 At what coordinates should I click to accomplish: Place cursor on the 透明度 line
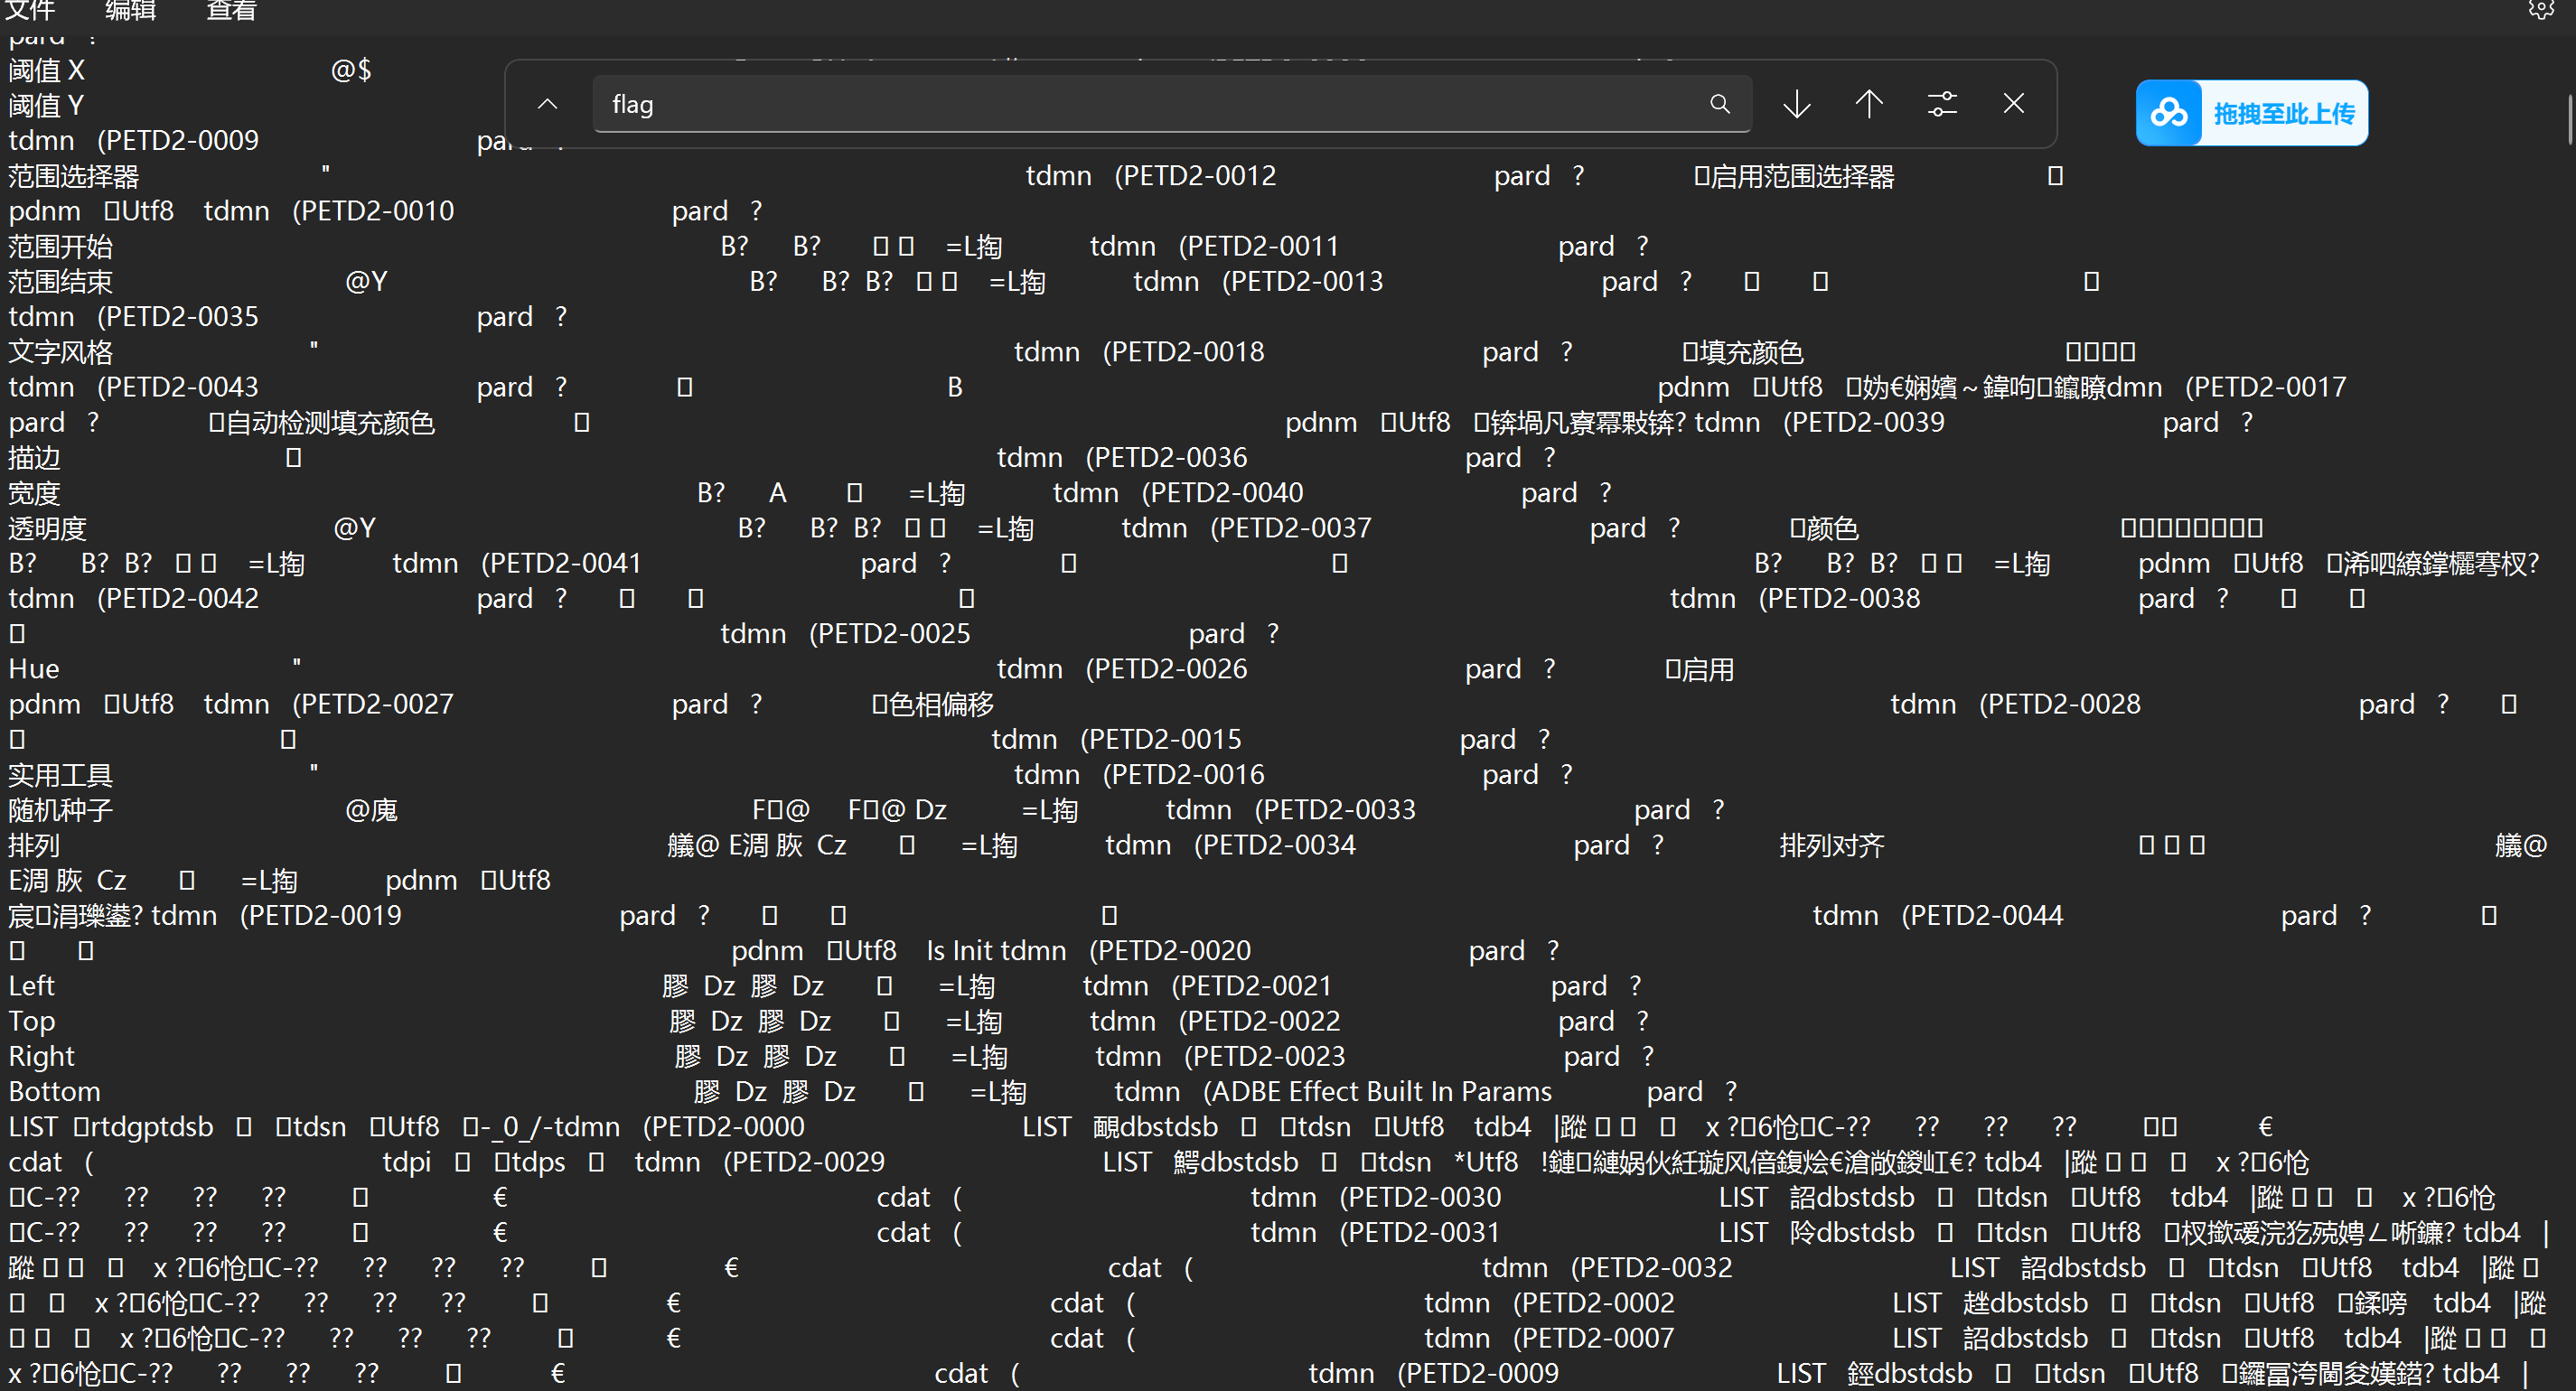46,527
